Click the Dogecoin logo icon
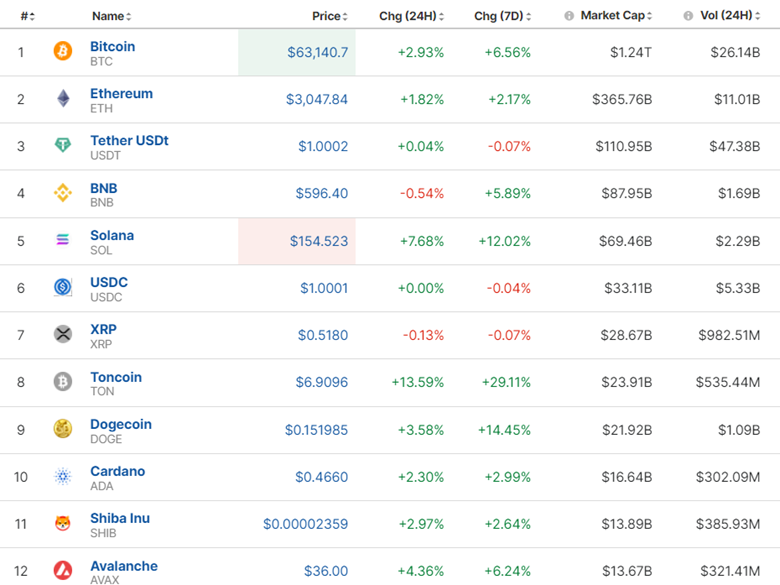780x585 pixels. 63,429
